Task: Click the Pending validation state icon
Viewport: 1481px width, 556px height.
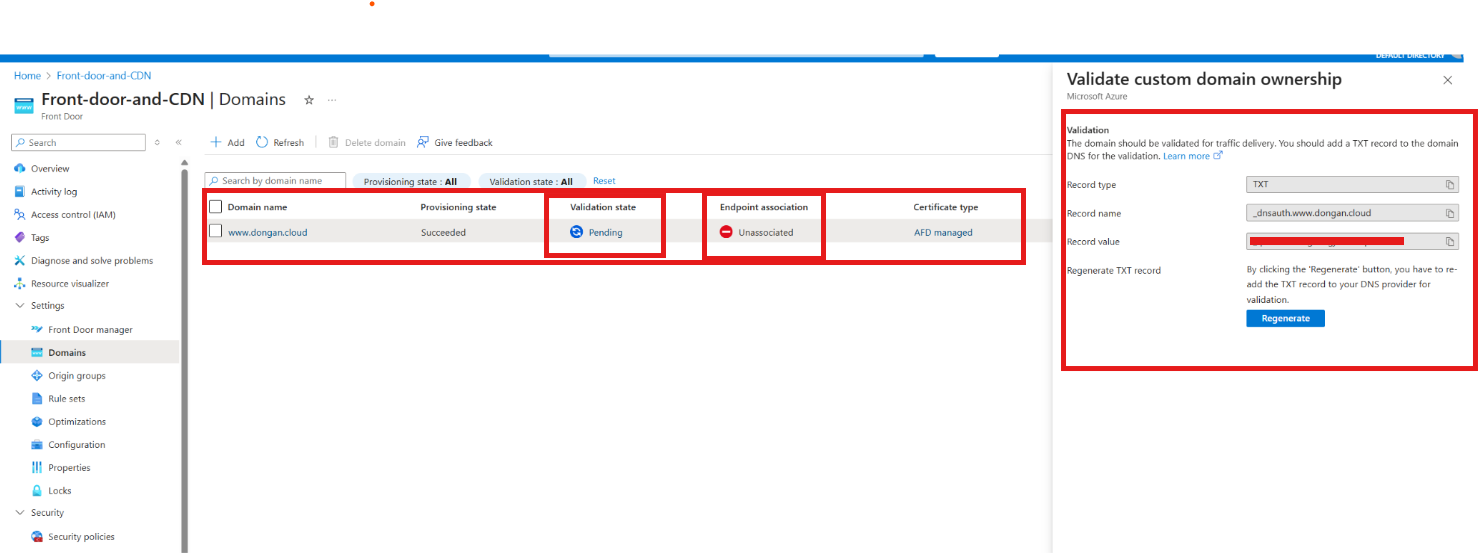Action: tap(576, 232)
